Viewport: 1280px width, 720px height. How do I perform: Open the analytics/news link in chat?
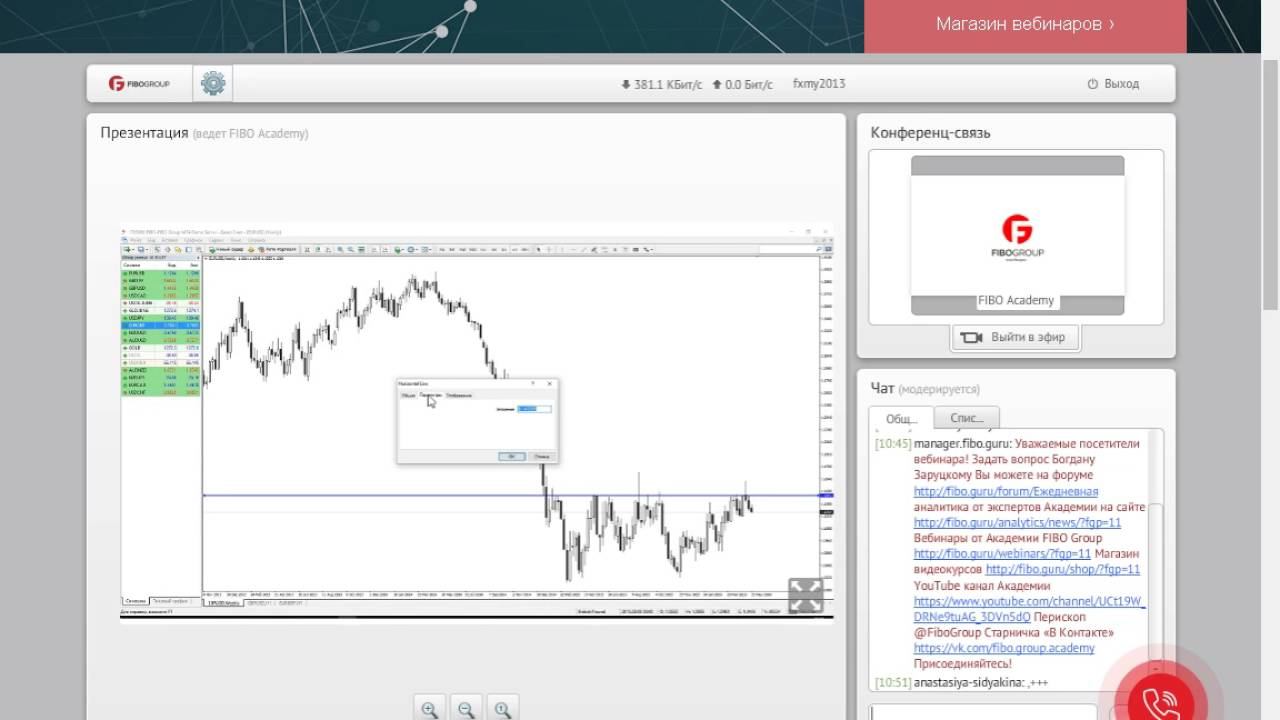1017,522
